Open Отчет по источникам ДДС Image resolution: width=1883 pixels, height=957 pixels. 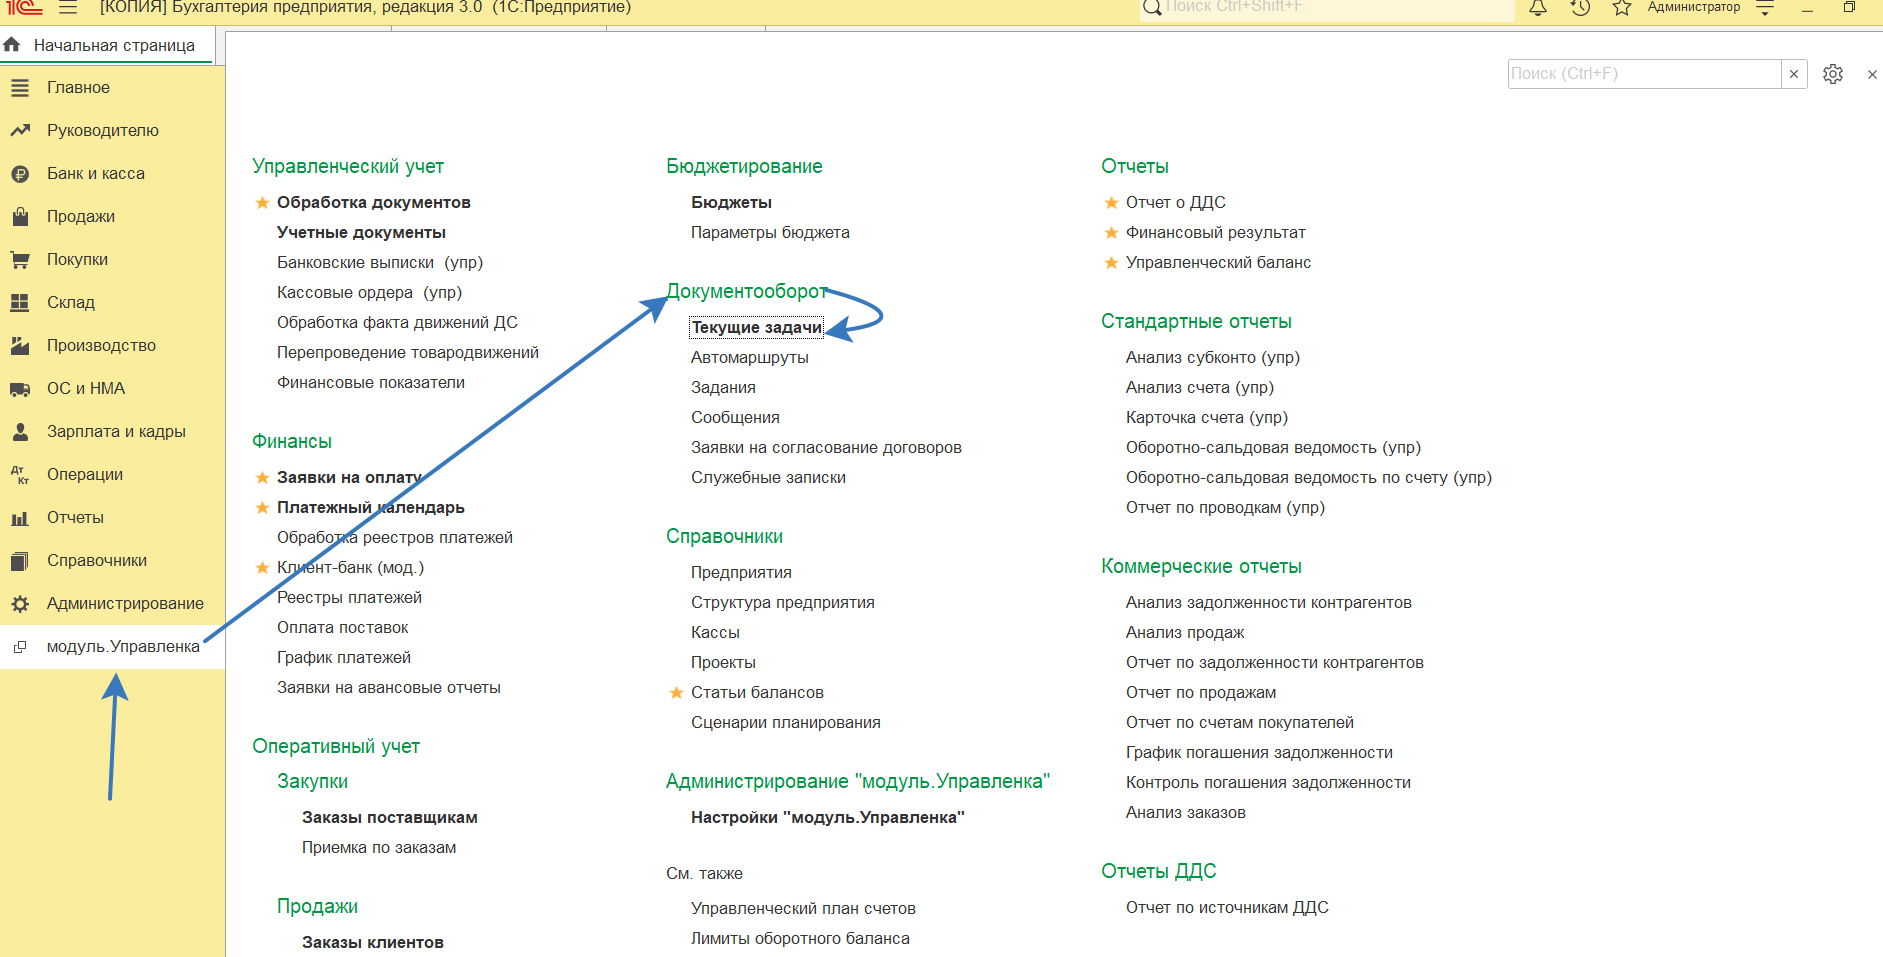1227,908
